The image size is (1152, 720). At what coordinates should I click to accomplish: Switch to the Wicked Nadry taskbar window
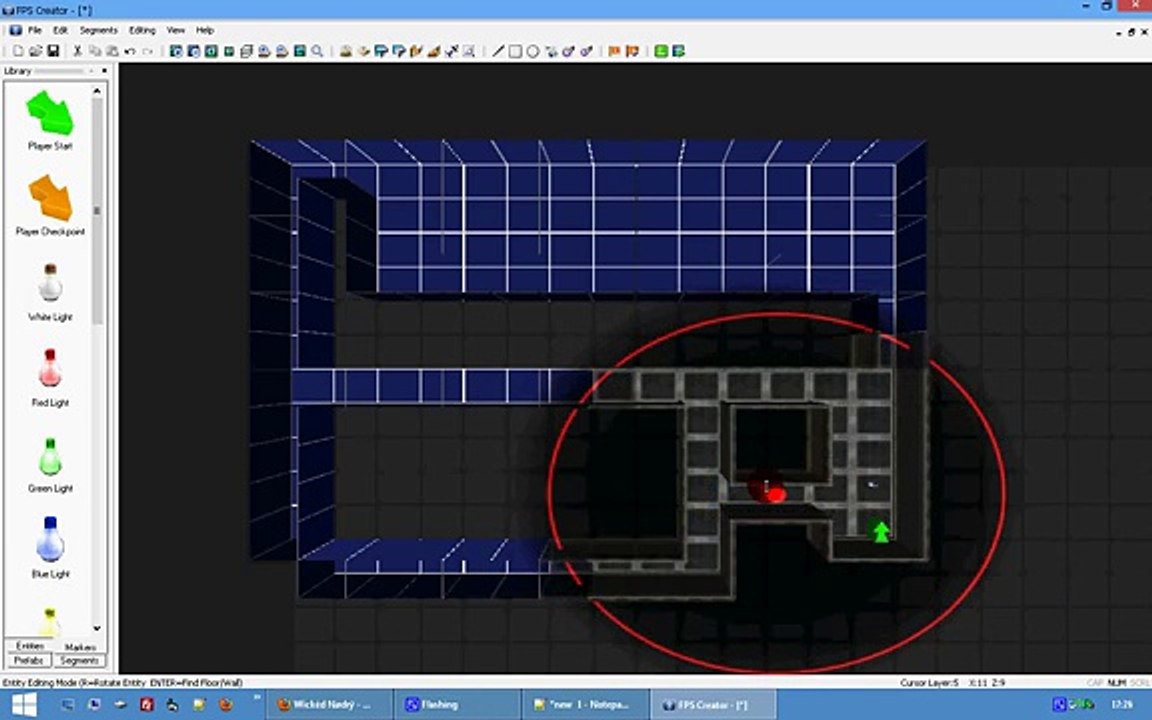coord(329,705)
